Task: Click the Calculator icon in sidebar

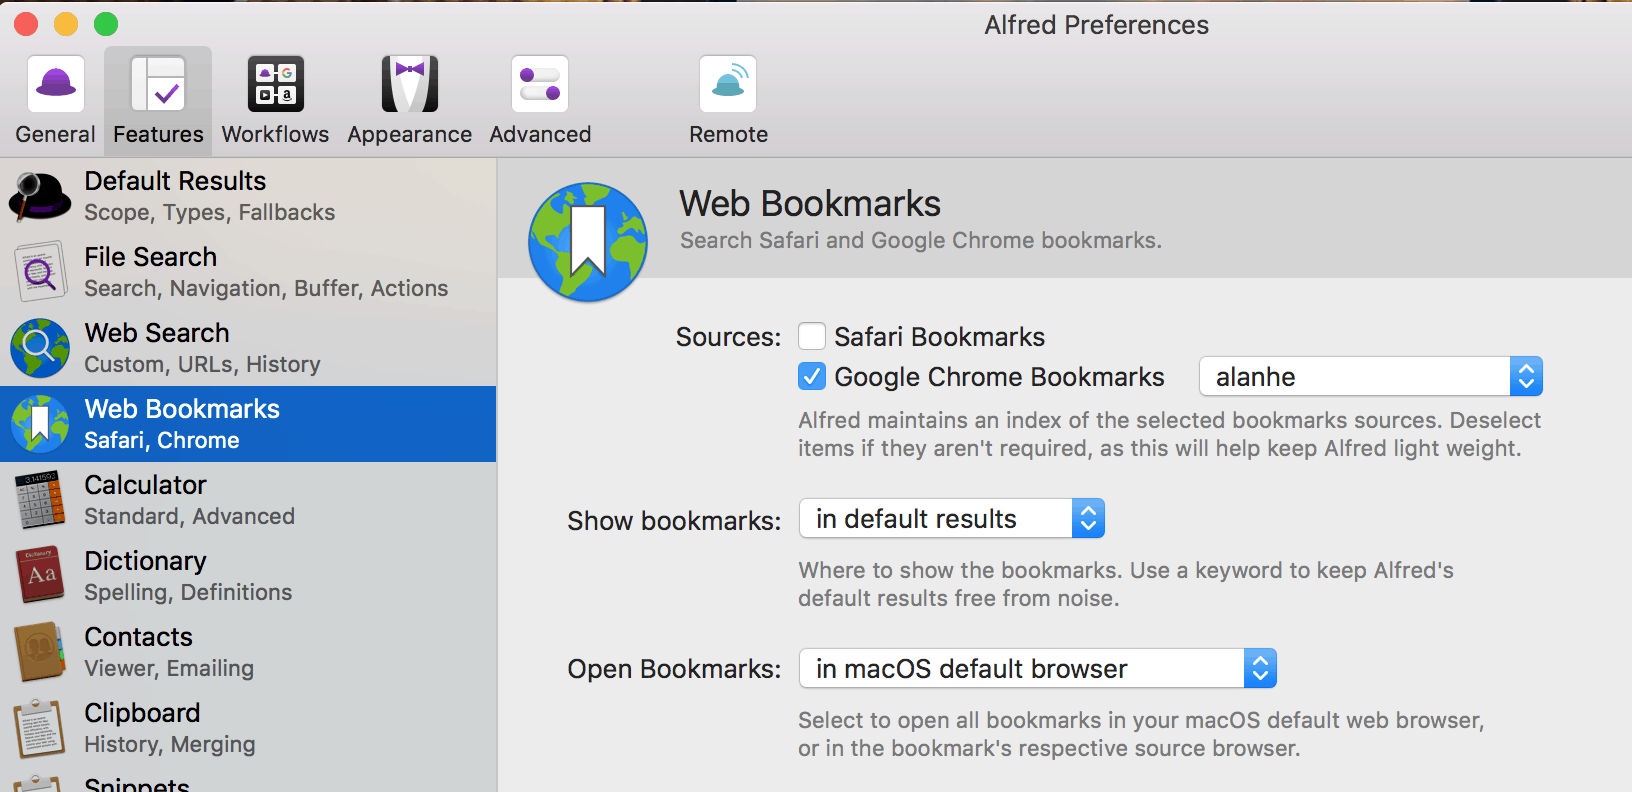Action: [x=40, y=500]
